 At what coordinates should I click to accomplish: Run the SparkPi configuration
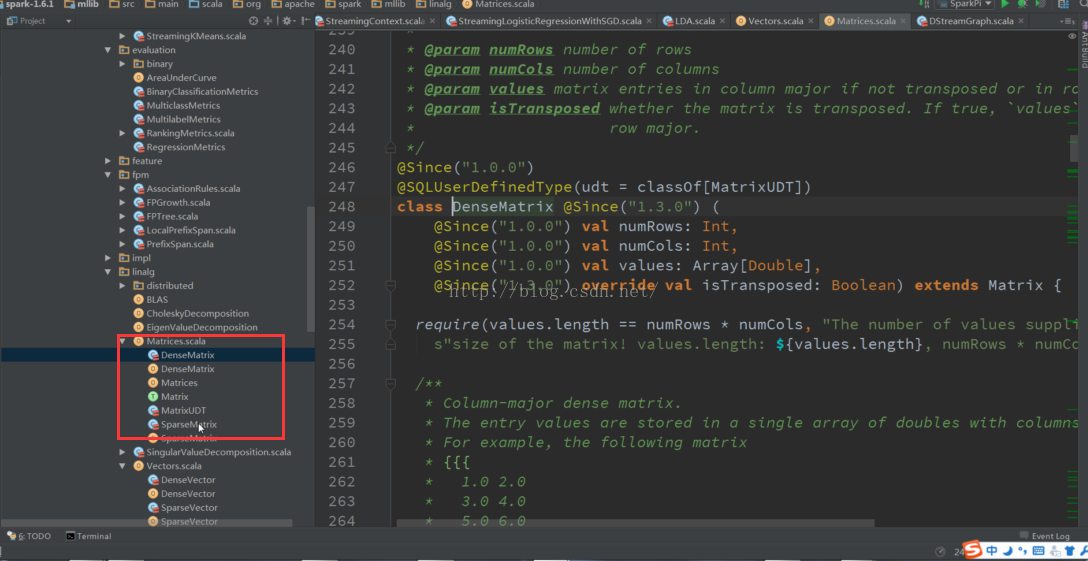1005,3
